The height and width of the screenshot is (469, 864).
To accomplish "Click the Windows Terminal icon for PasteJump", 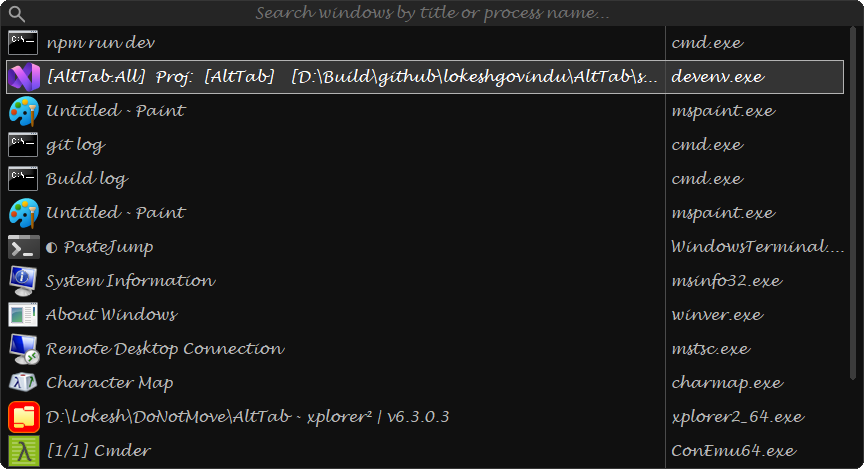I will tap(24, 247).
